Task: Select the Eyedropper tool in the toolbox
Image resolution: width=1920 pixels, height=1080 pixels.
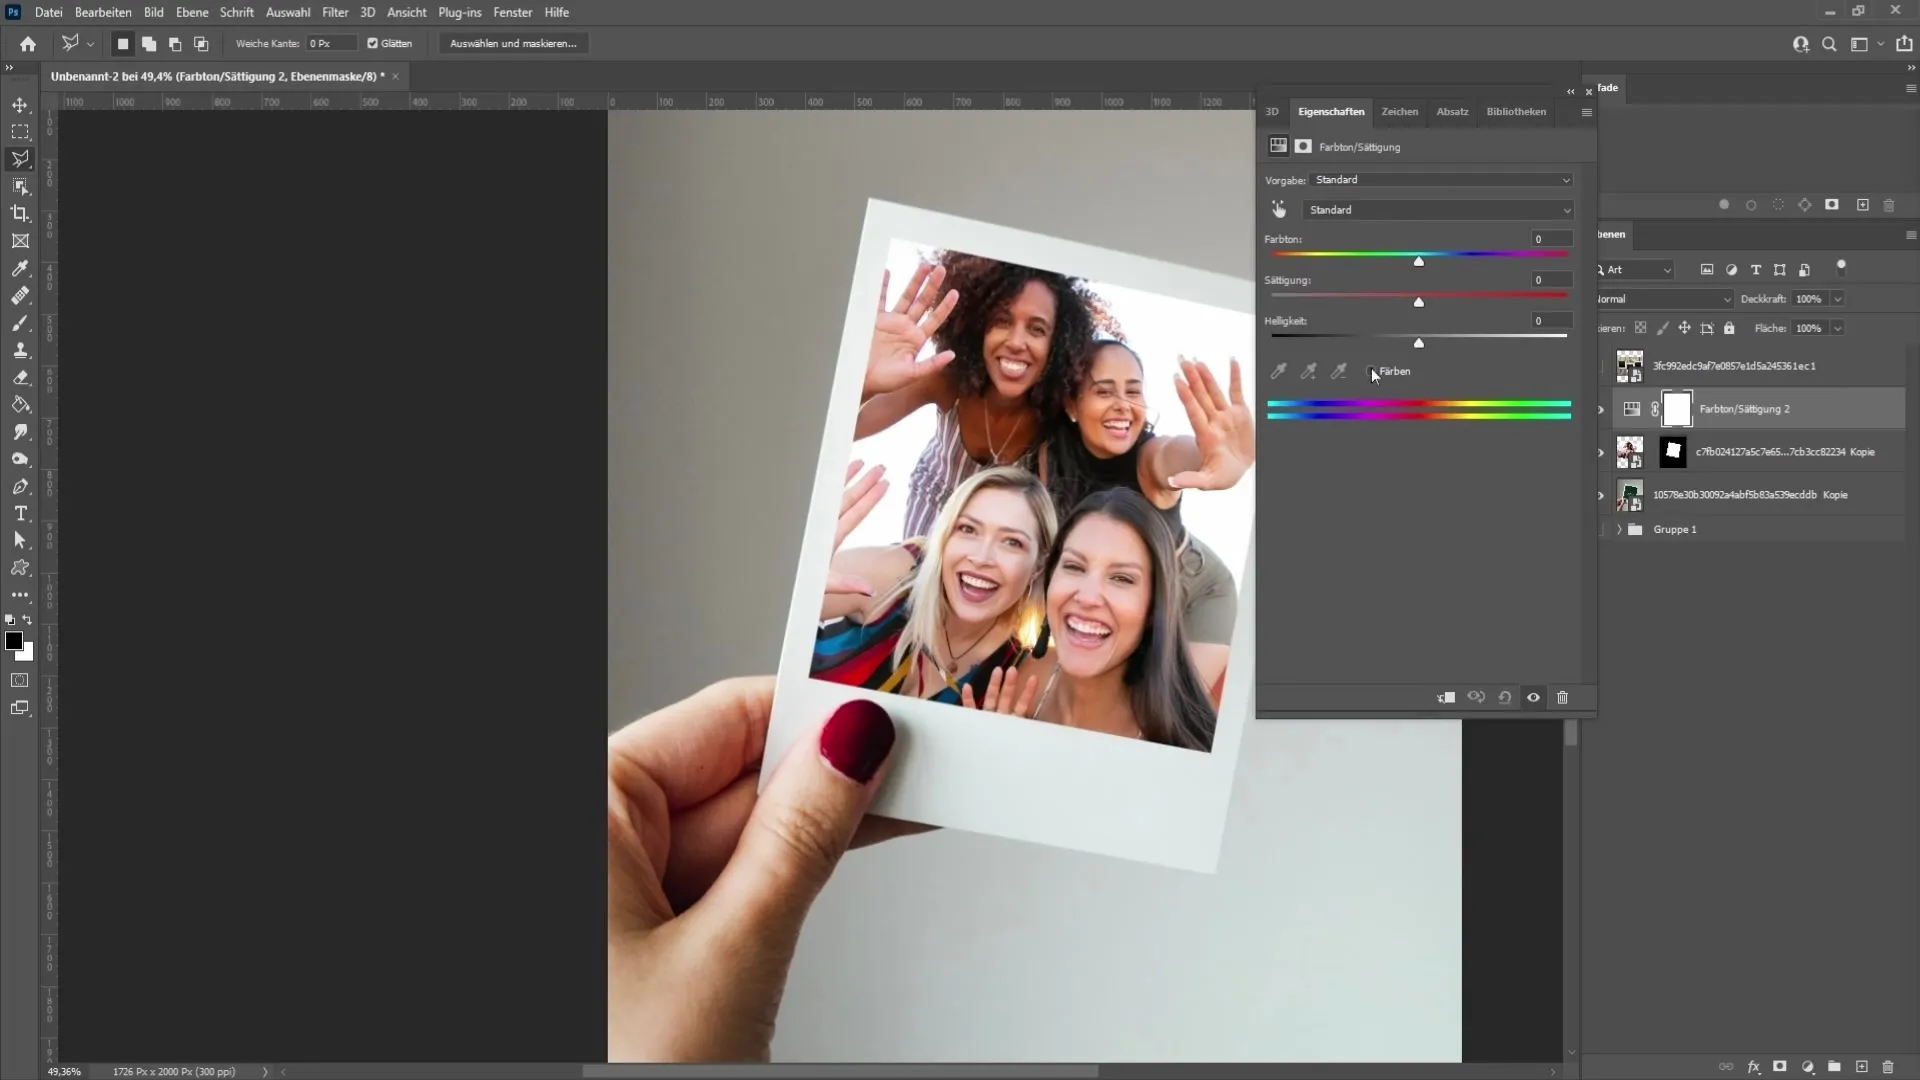Action: pos(20,268)
